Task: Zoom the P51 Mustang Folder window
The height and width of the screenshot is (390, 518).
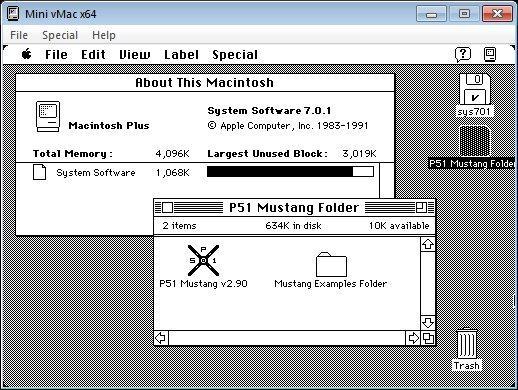Action: pyautogui.click(x=421, y=208)
